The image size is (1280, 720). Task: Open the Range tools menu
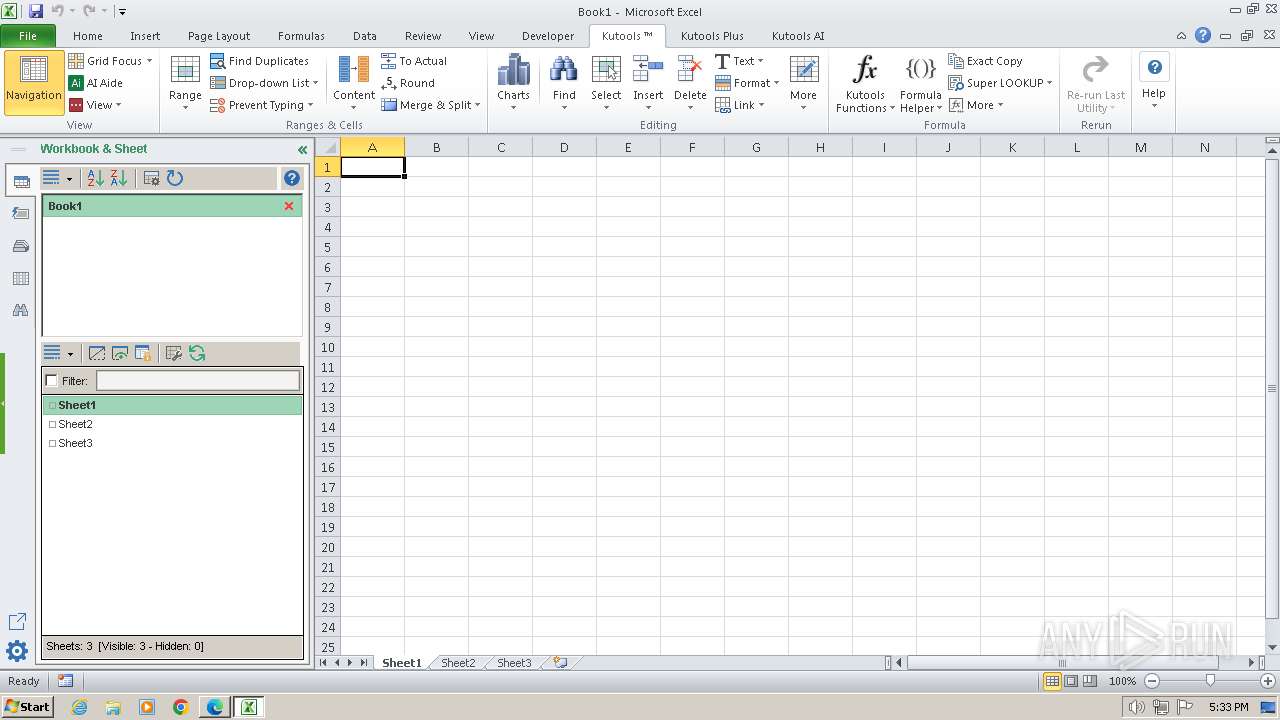(x=185, y=82)
